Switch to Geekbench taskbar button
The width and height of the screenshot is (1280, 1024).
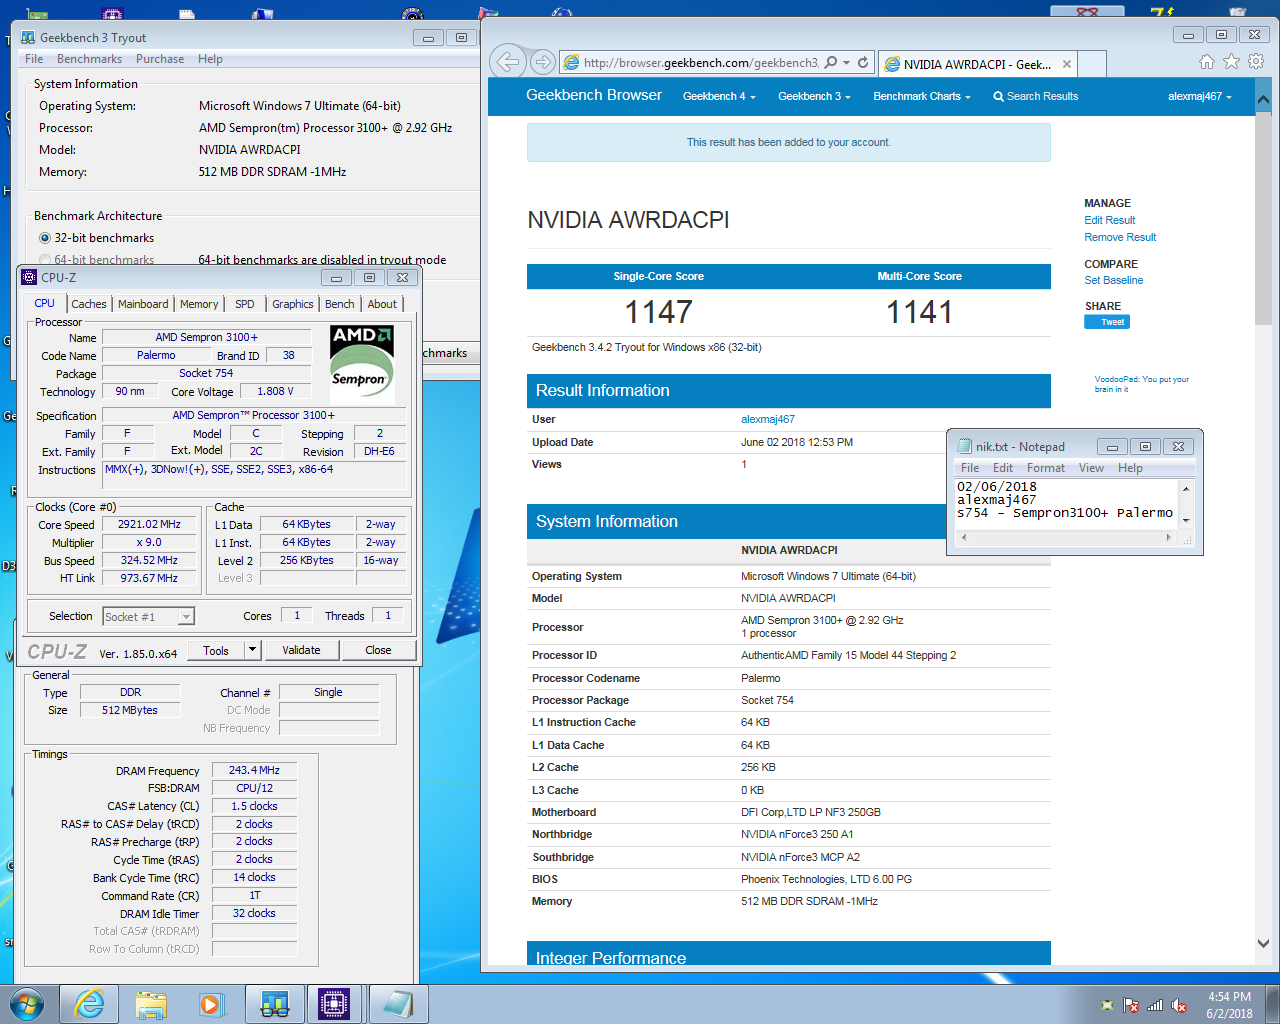274,1004
